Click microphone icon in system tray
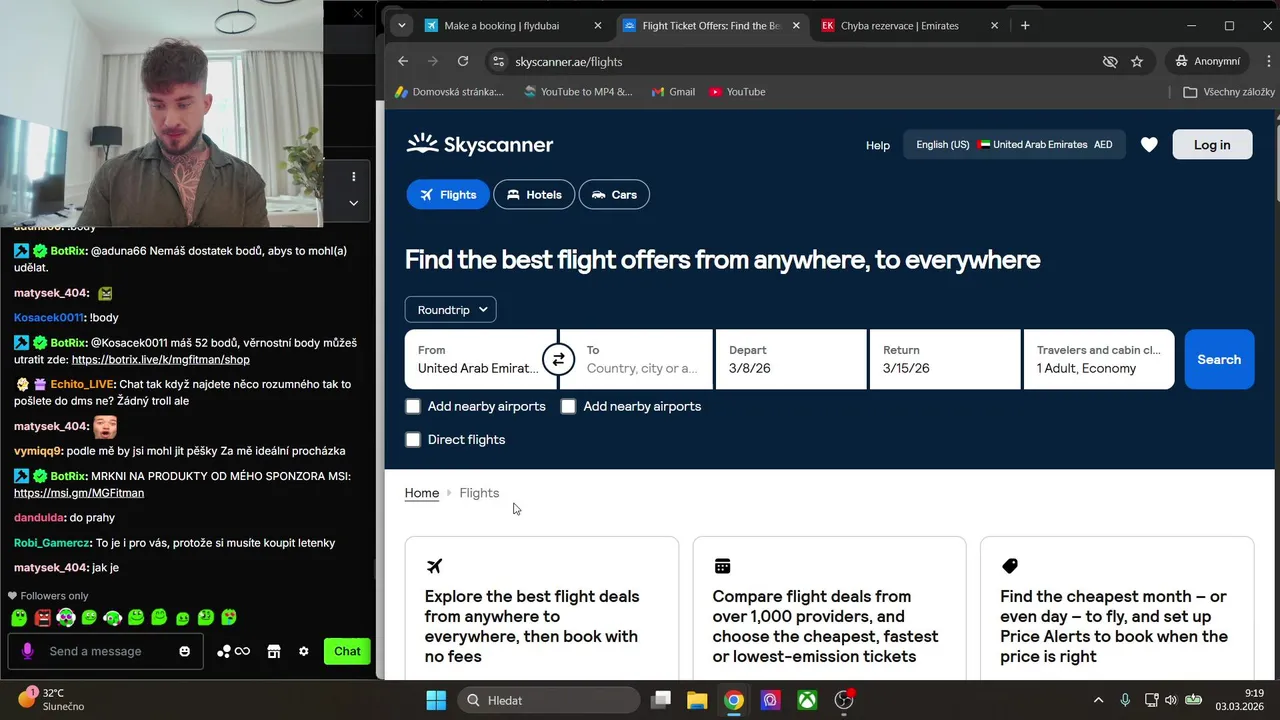This screenshot has width=1280, height=720. click(1125, 700)
